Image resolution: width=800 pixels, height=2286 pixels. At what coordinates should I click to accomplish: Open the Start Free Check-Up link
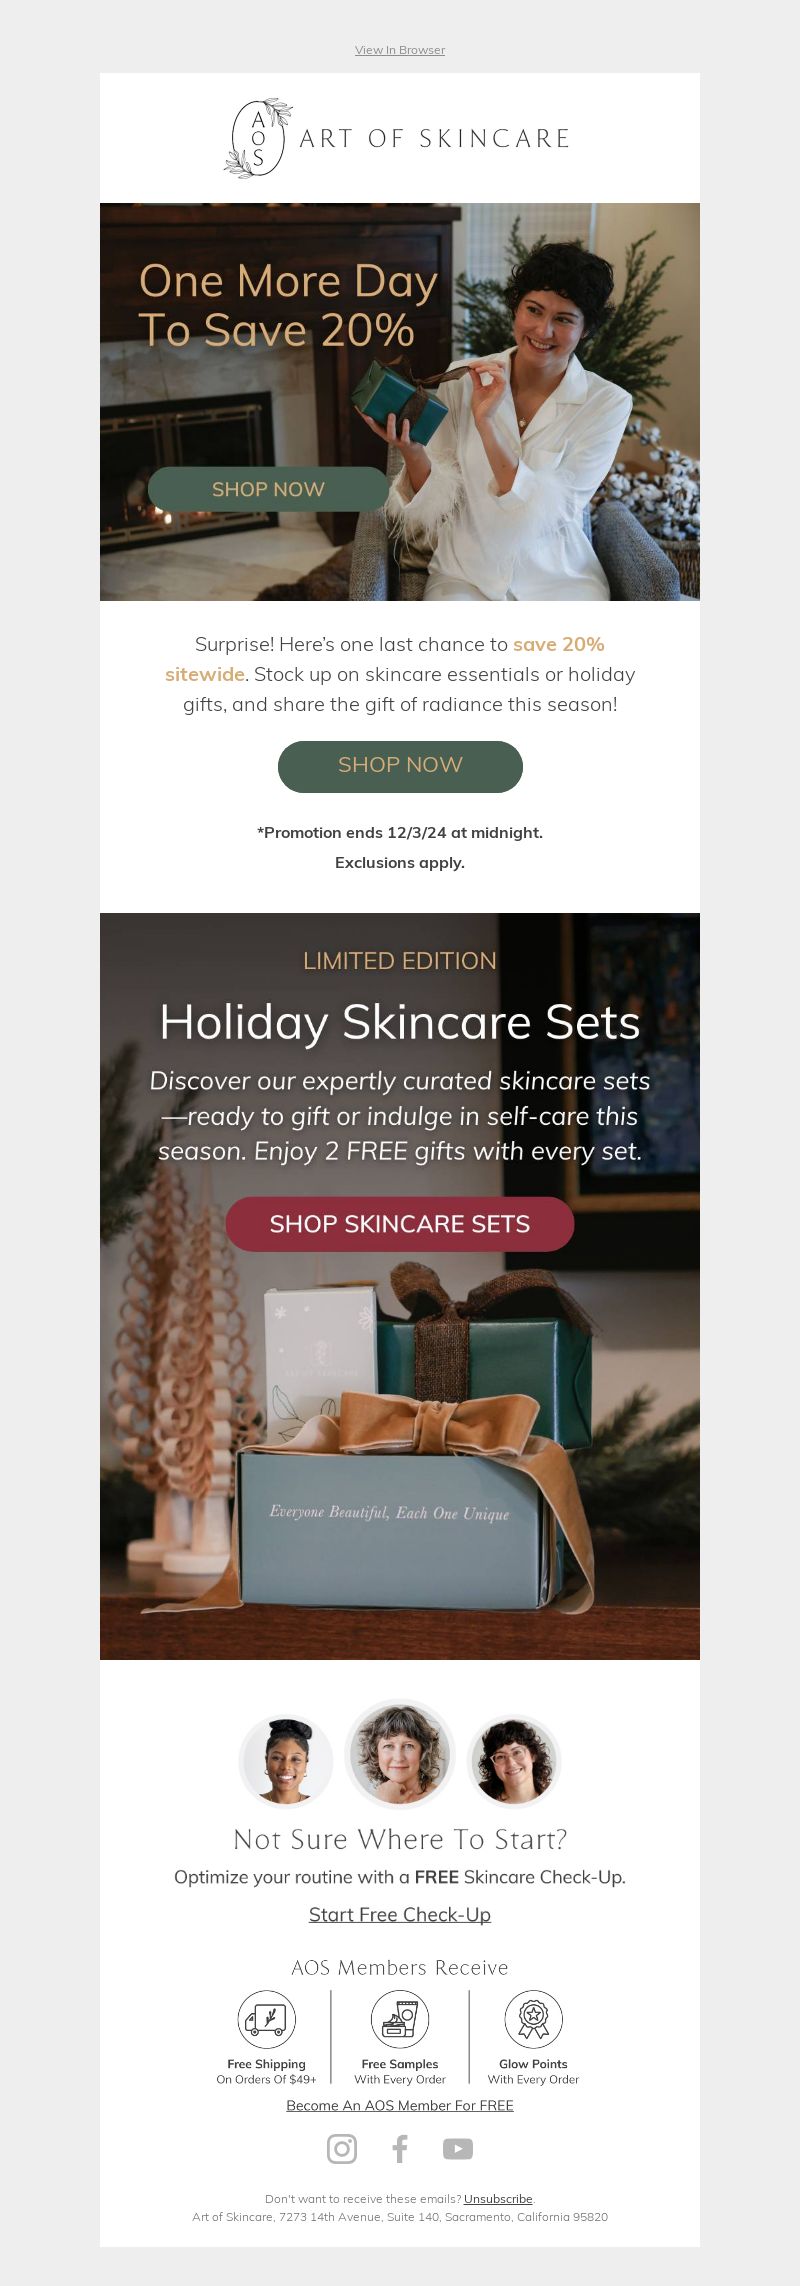click(x=400, y=1914)
